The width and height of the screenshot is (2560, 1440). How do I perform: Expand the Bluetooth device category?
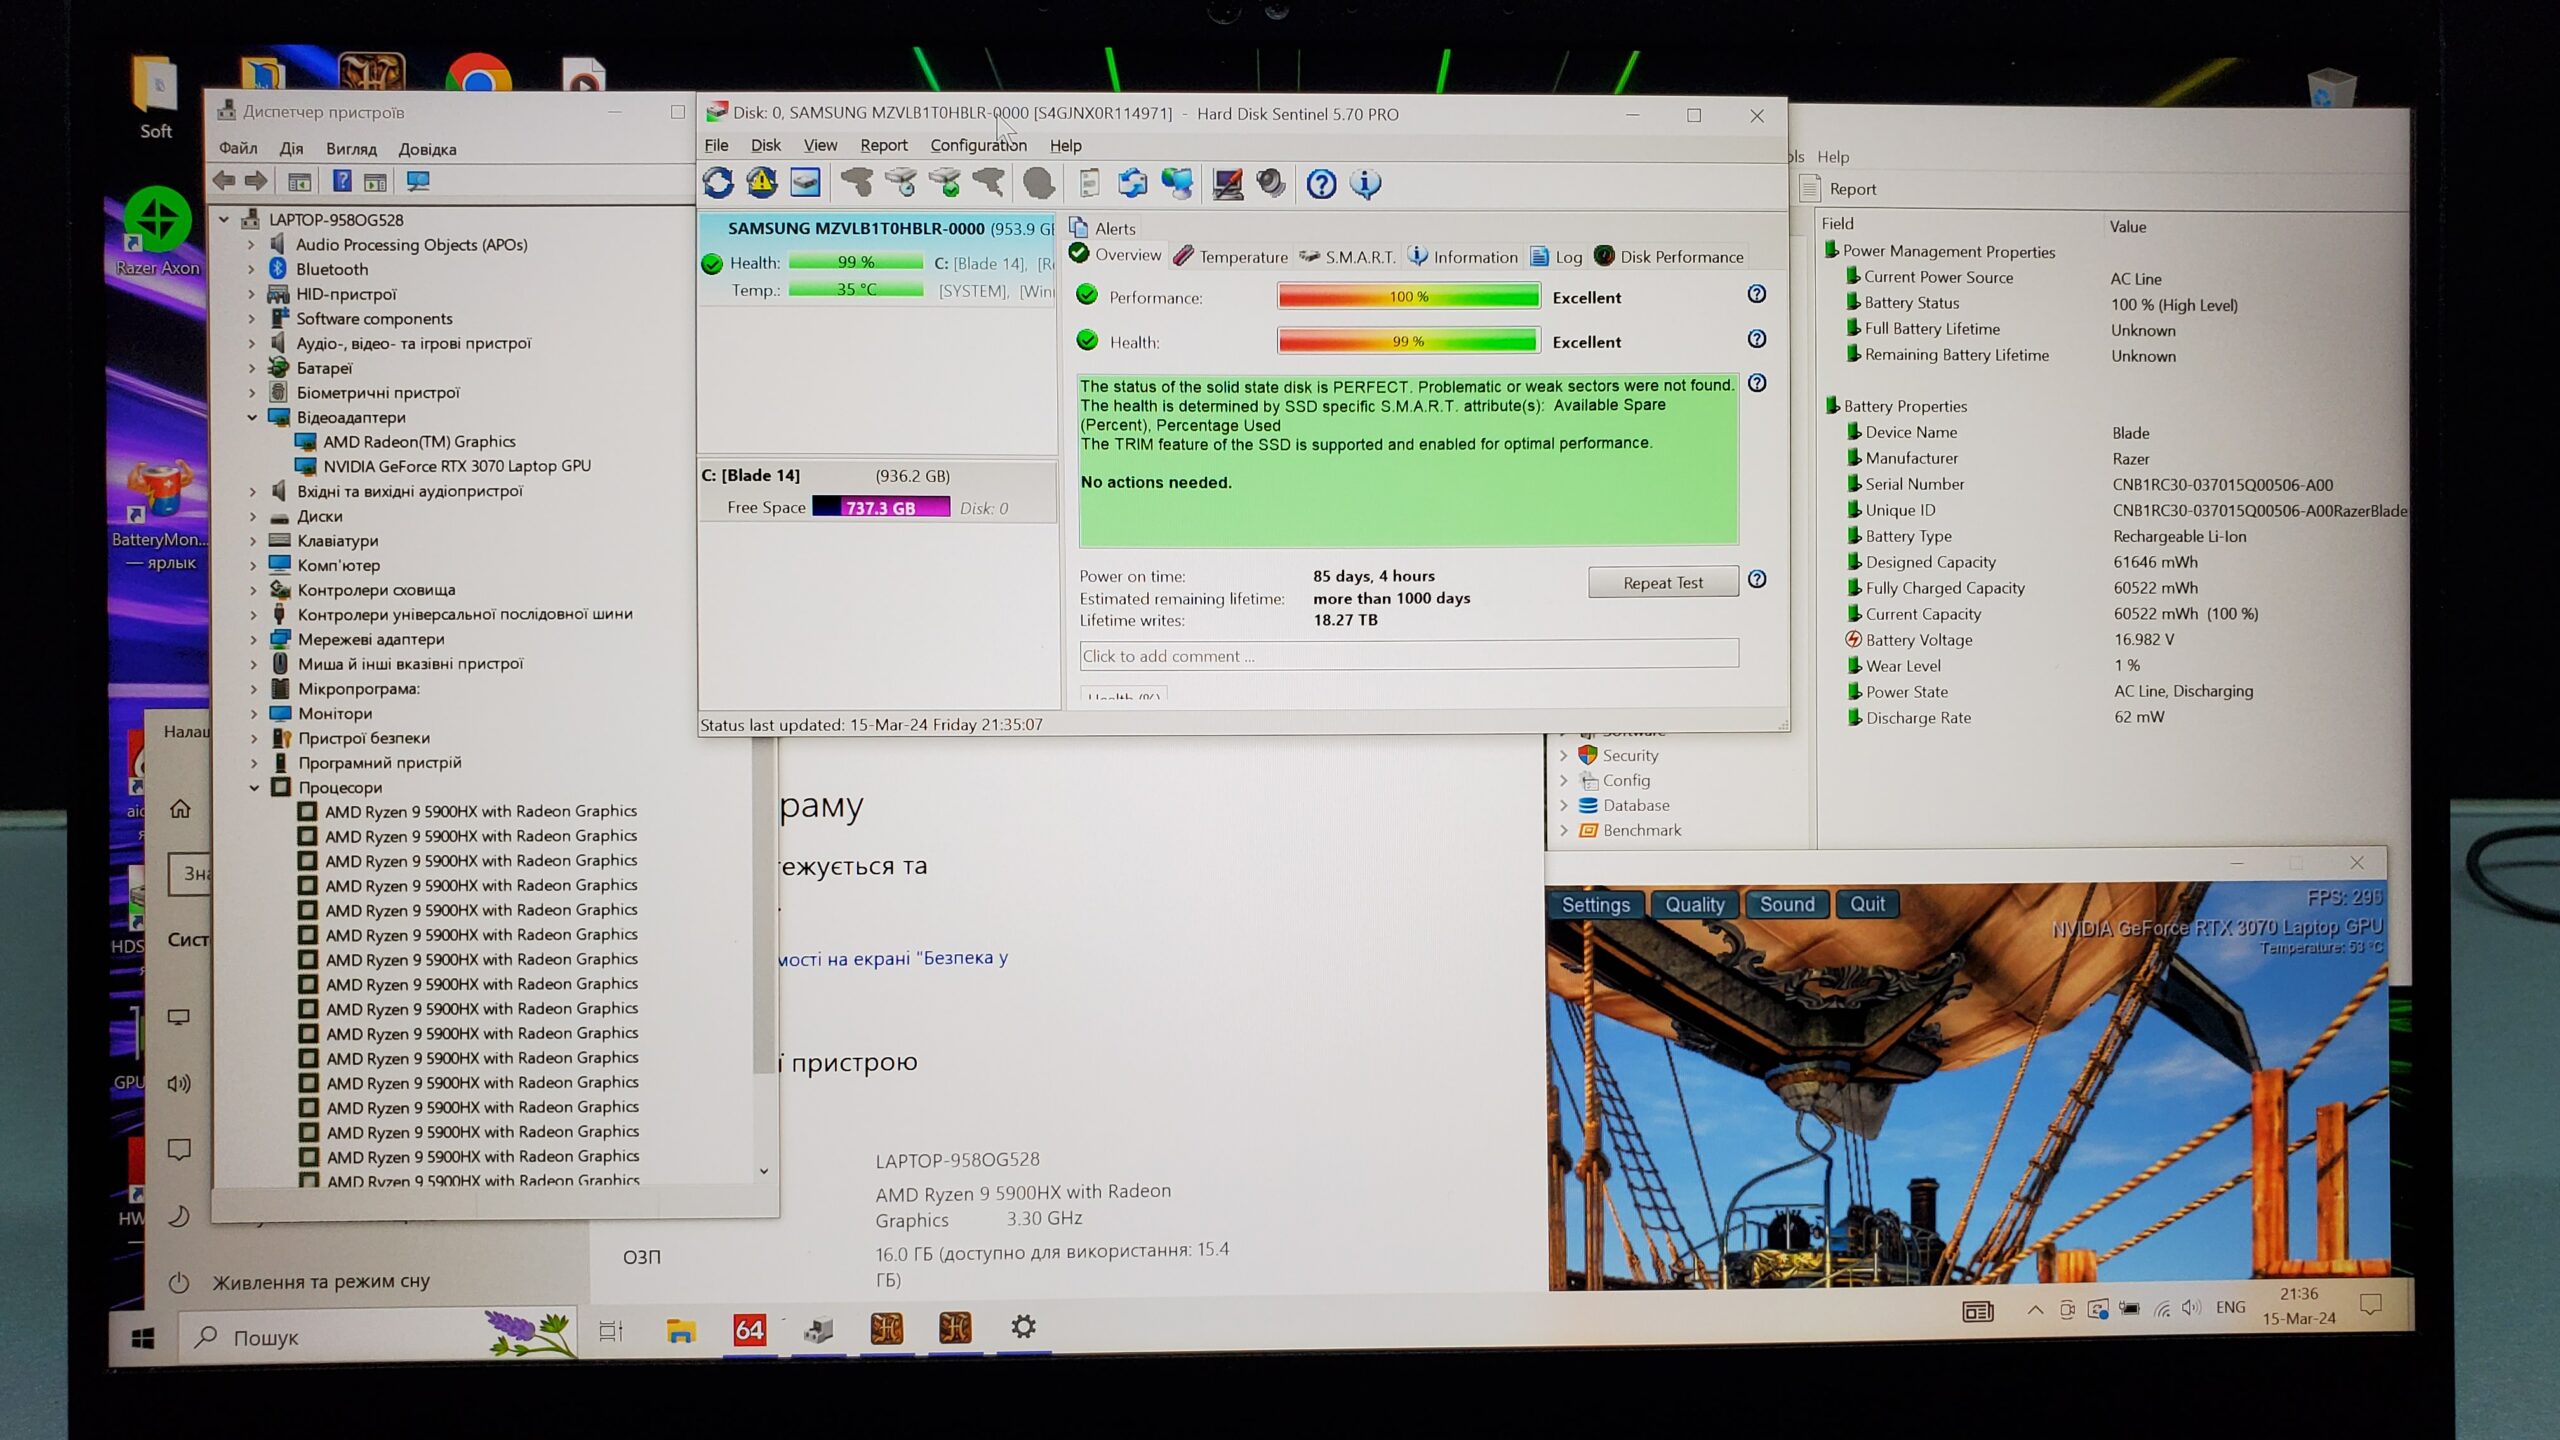[252, 269]
